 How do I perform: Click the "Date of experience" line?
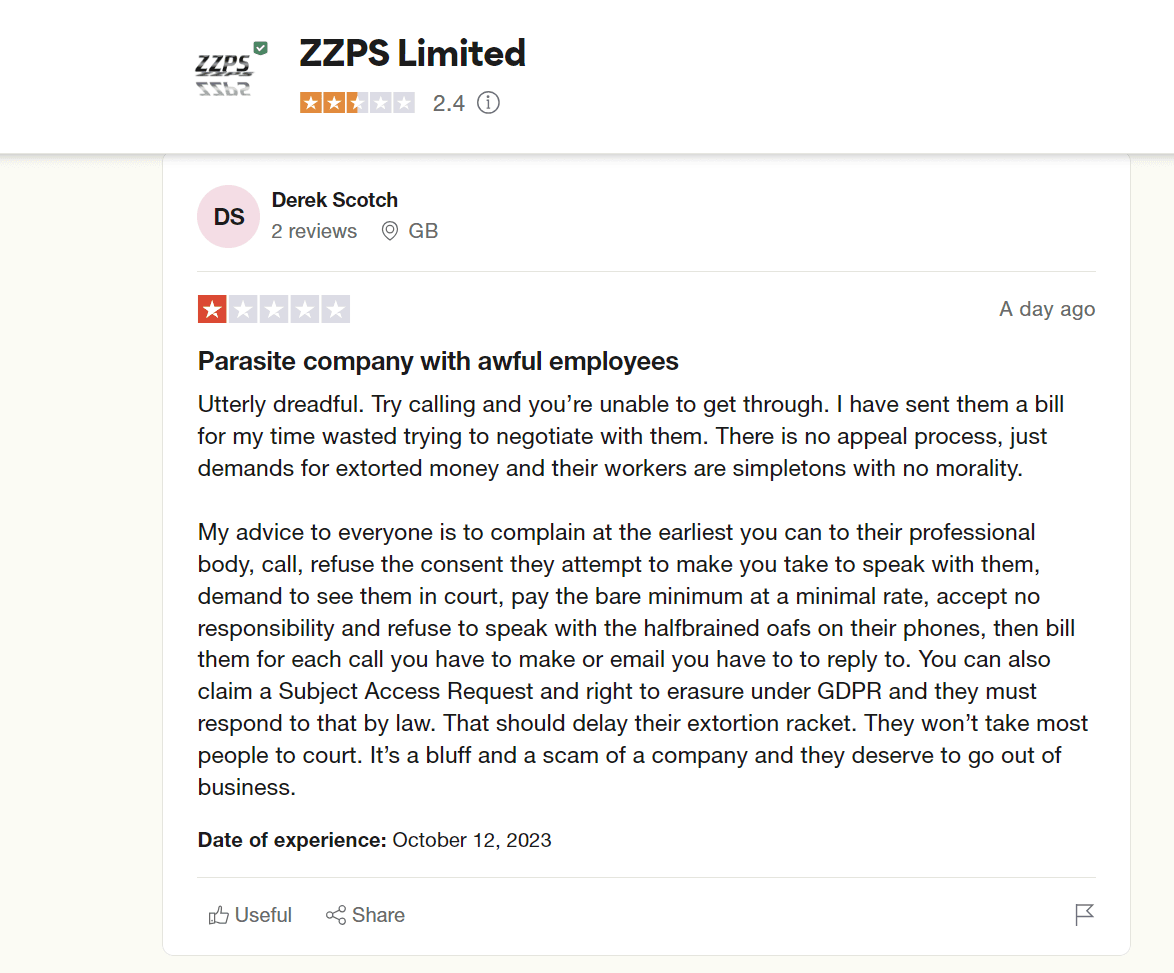click(374, 840)
